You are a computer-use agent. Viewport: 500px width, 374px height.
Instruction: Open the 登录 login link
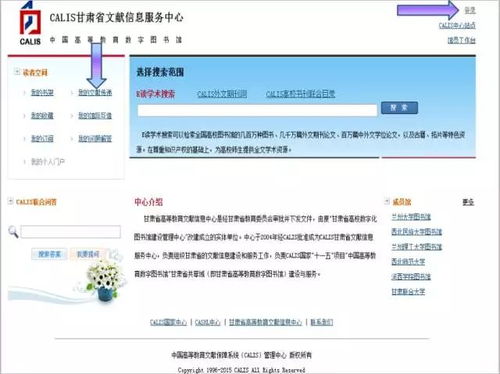coord(470,10)
